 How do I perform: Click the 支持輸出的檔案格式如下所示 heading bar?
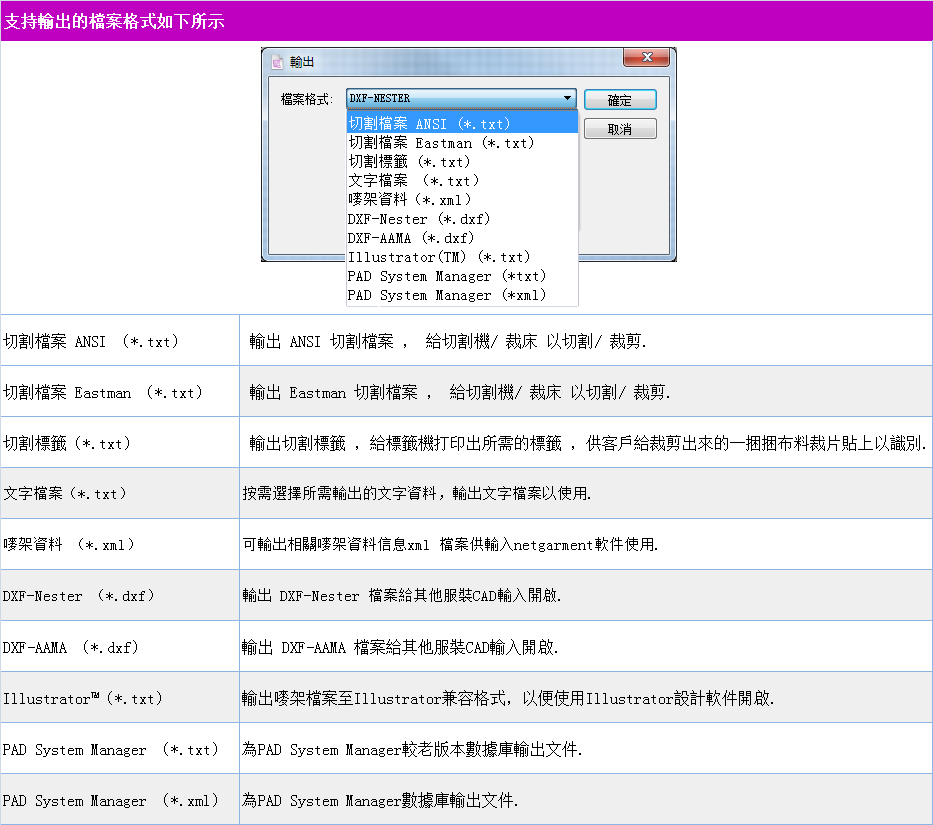coord(466,21)
